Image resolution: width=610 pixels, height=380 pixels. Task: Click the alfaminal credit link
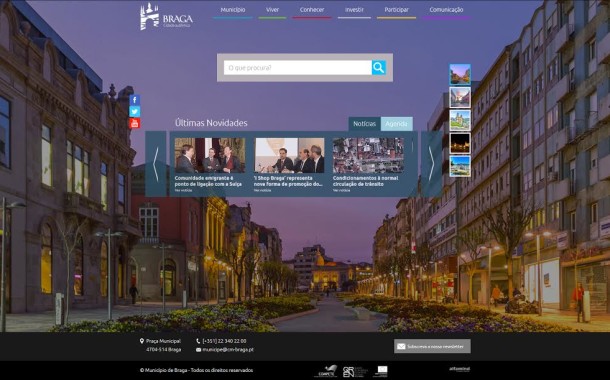[459, 369]
